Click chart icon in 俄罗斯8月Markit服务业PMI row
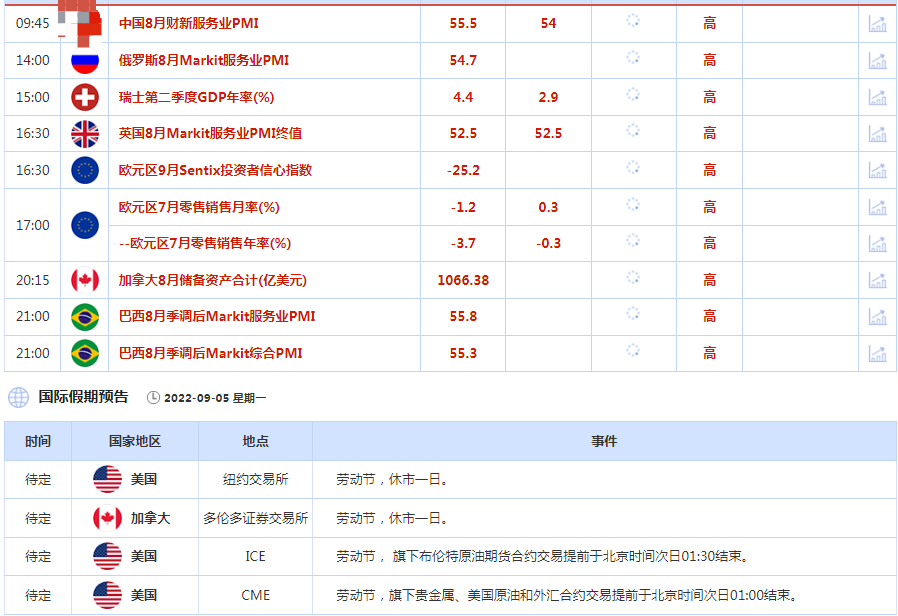The width and height of the screenshot is (898, 616). pyautogui.click(x=877, y=60)
